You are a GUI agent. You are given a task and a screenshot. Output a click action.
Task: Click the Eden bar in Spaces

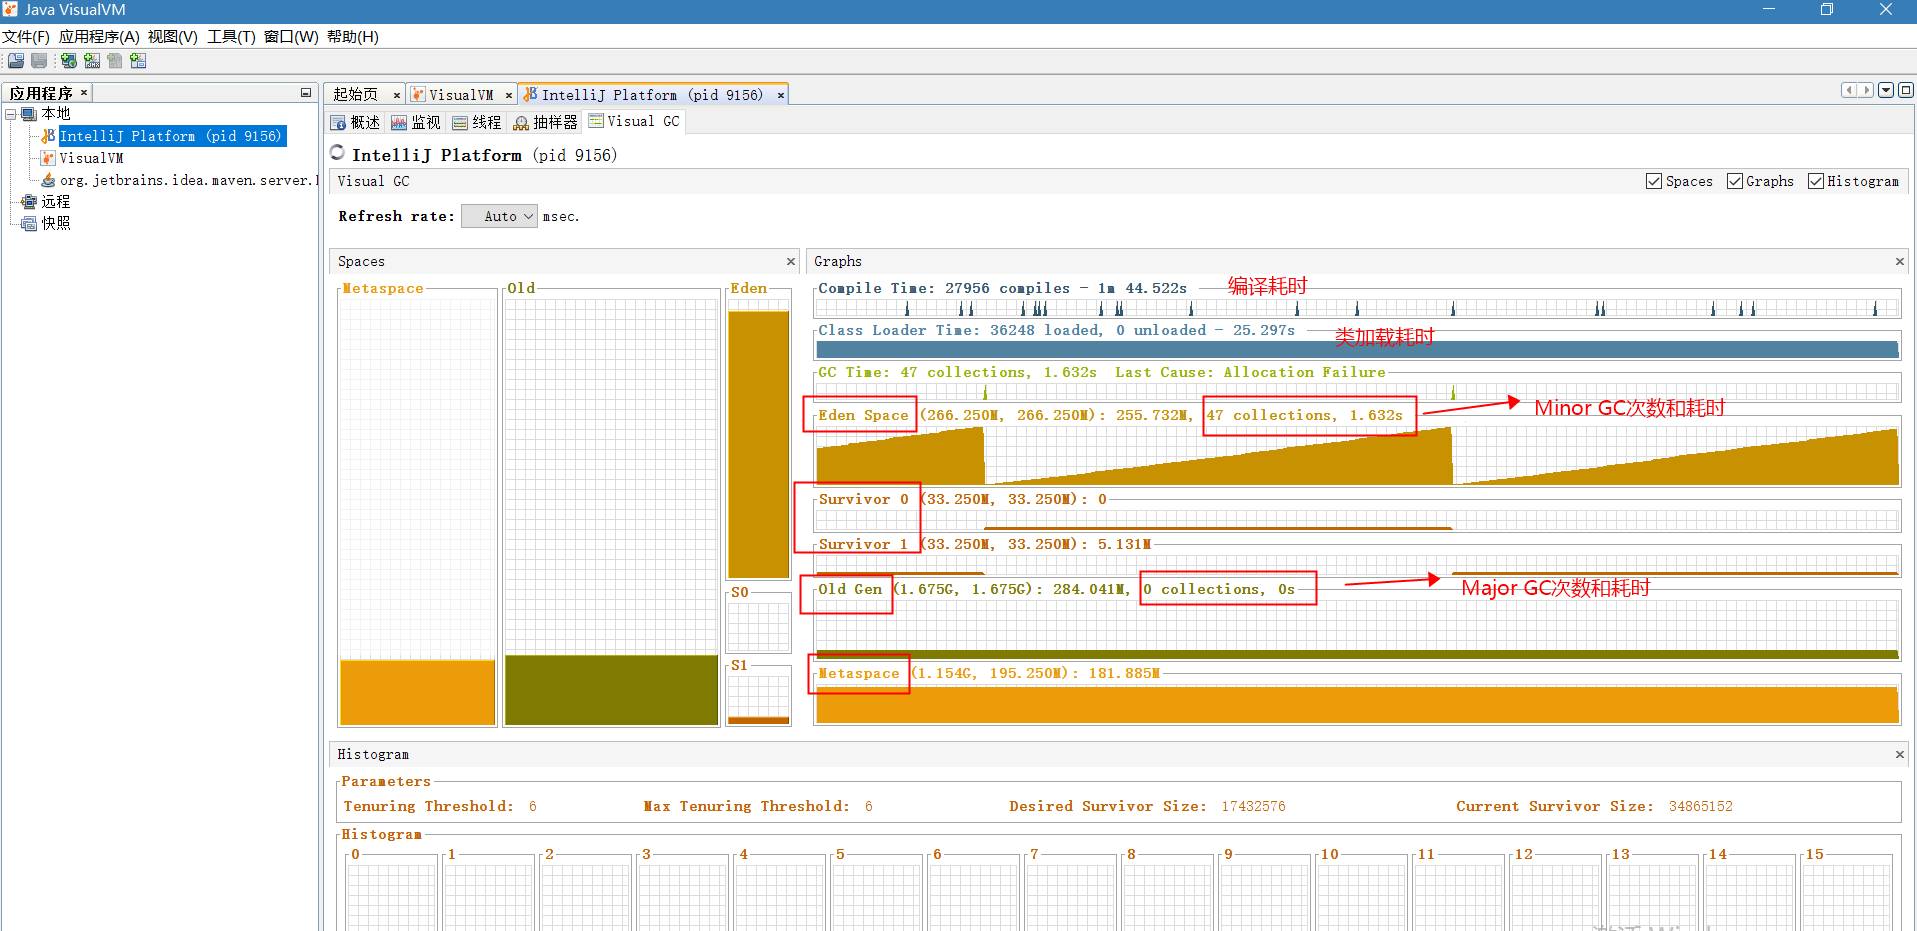click(x=759, y=444)
